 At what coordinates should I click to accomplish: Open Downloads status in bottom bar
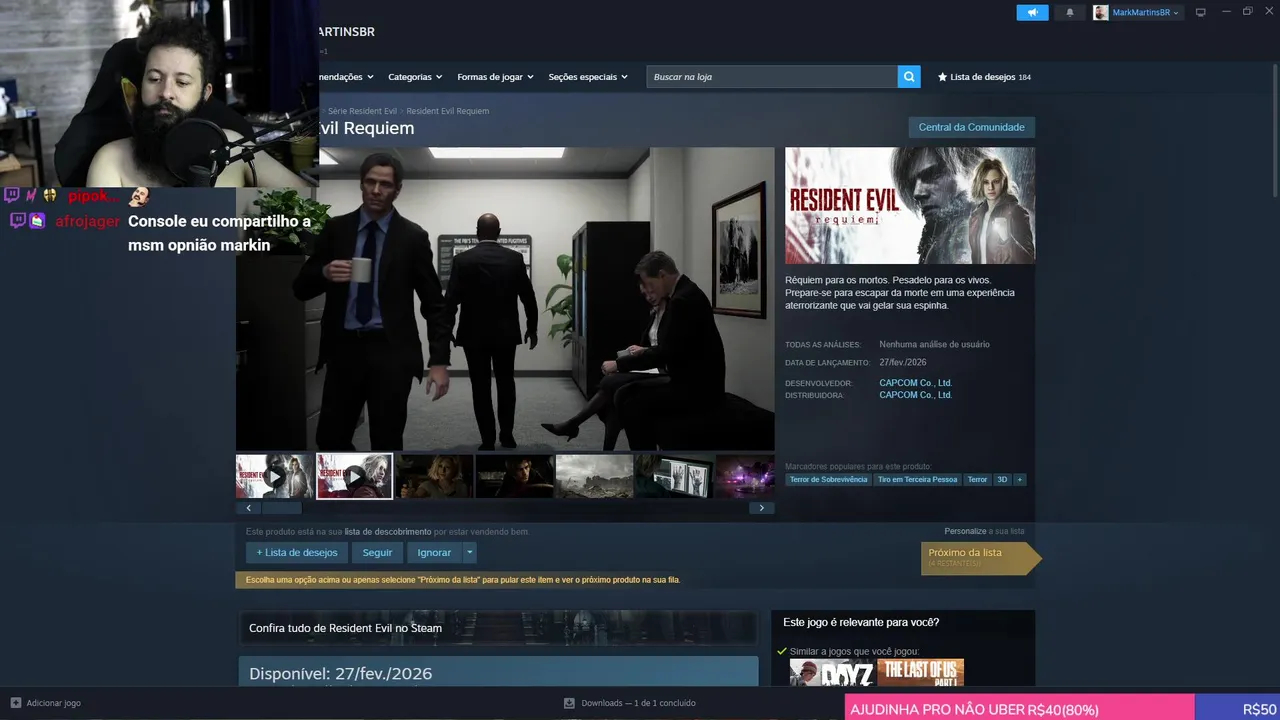coord(630,703)
